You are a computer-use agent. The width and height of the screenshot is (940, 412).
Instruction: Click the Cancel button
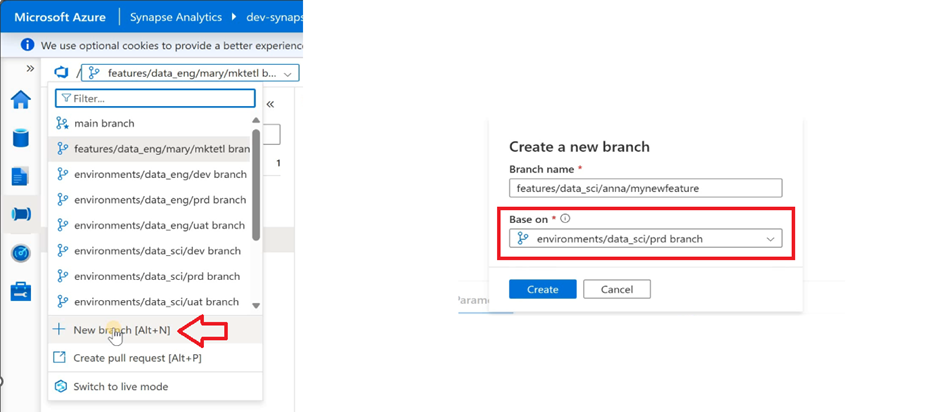point(617,289)
